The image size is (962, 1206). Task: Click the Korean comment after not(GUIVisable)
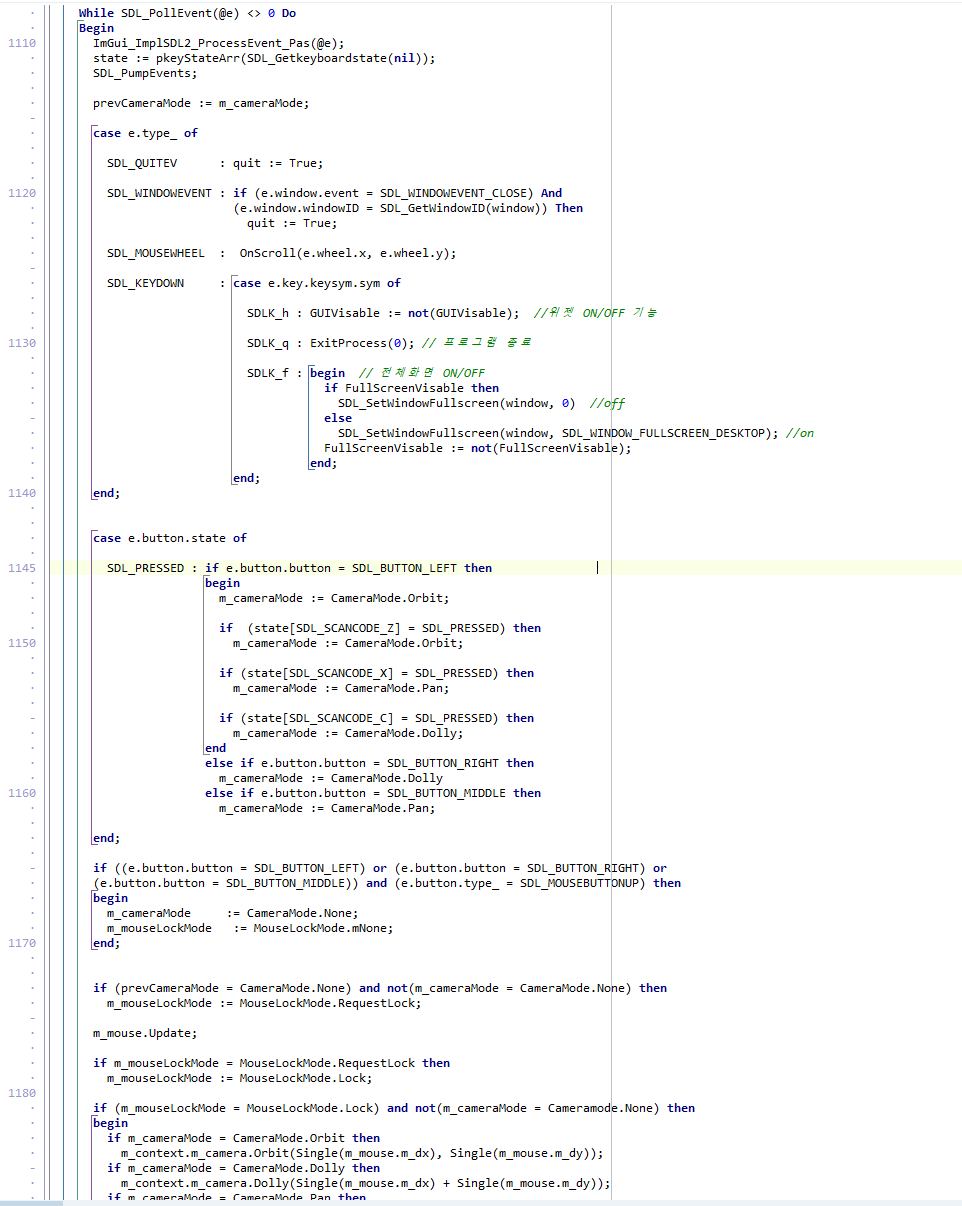click(x=596, y=313)
